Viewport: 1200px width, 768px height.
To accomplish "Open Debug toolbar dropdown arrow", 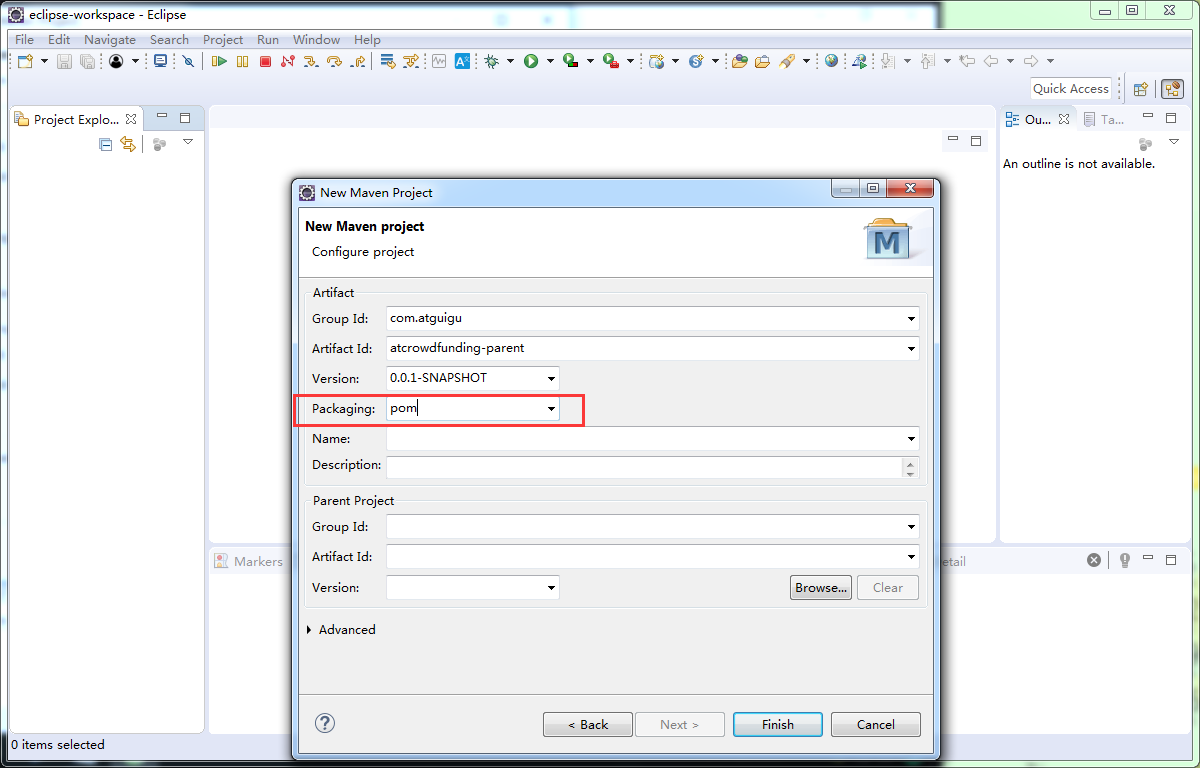I will [510, 61].
